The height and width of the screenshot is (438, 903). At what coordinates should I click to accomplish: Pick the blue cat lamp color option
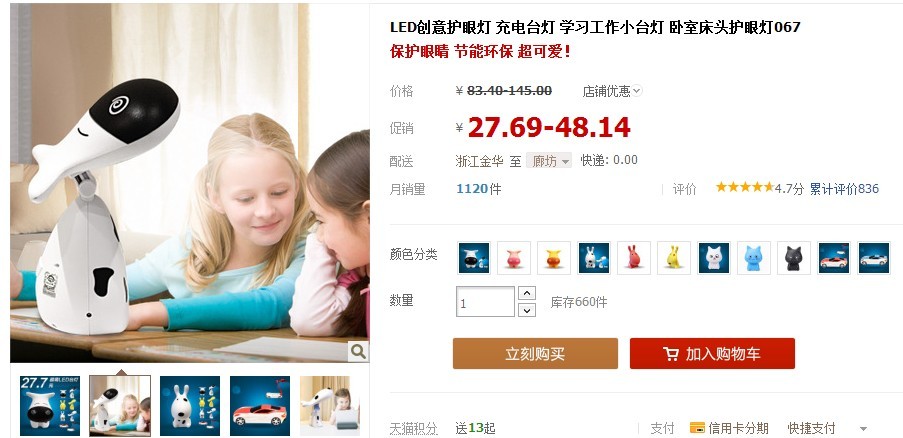pyautogui.click(x=754, y=258)
